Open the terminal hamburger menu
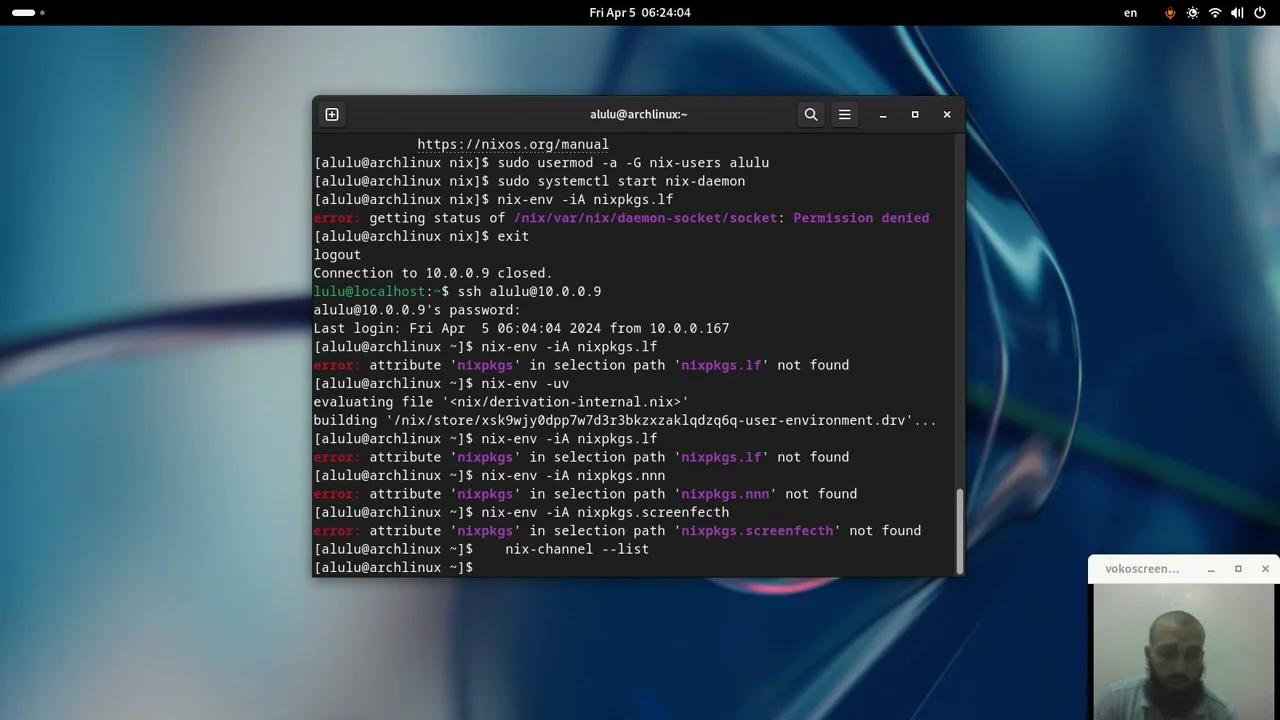Viewport: 1280px width, 720px height. tap(844, 114)
